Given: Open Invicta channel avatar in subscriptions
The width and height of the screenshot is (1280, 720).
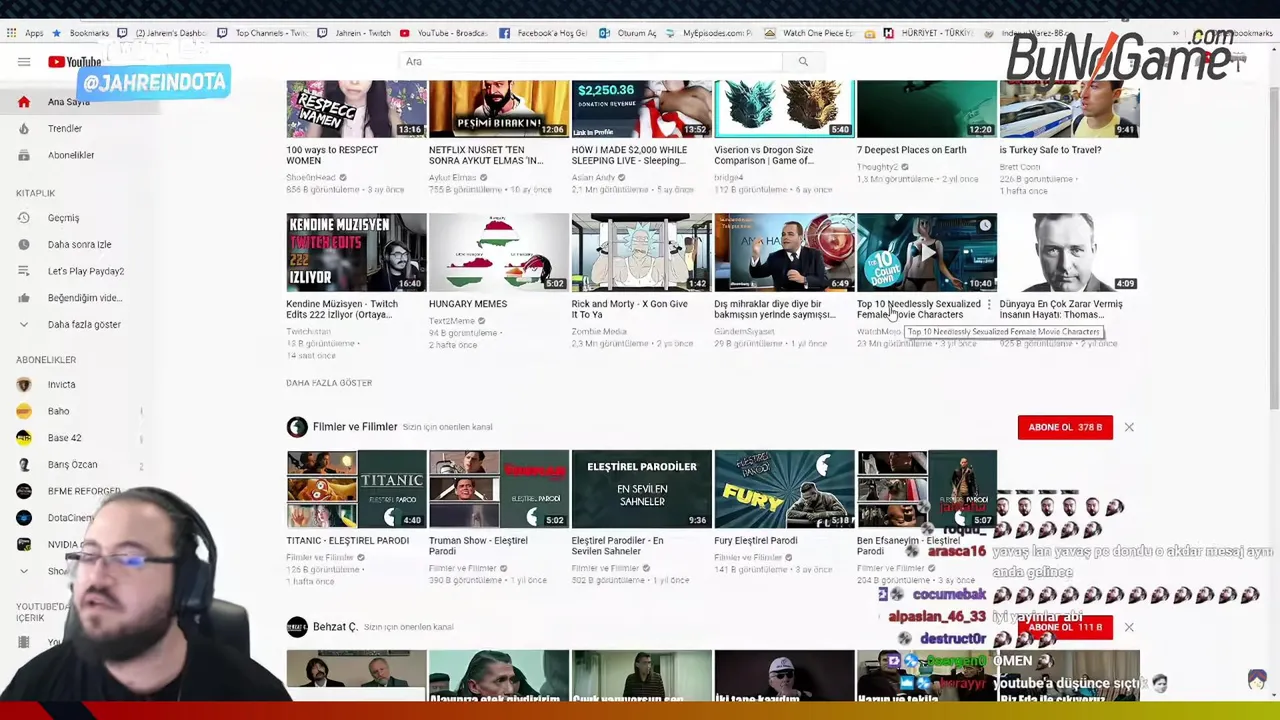Looking at the screenshot, I should (24, 384).
